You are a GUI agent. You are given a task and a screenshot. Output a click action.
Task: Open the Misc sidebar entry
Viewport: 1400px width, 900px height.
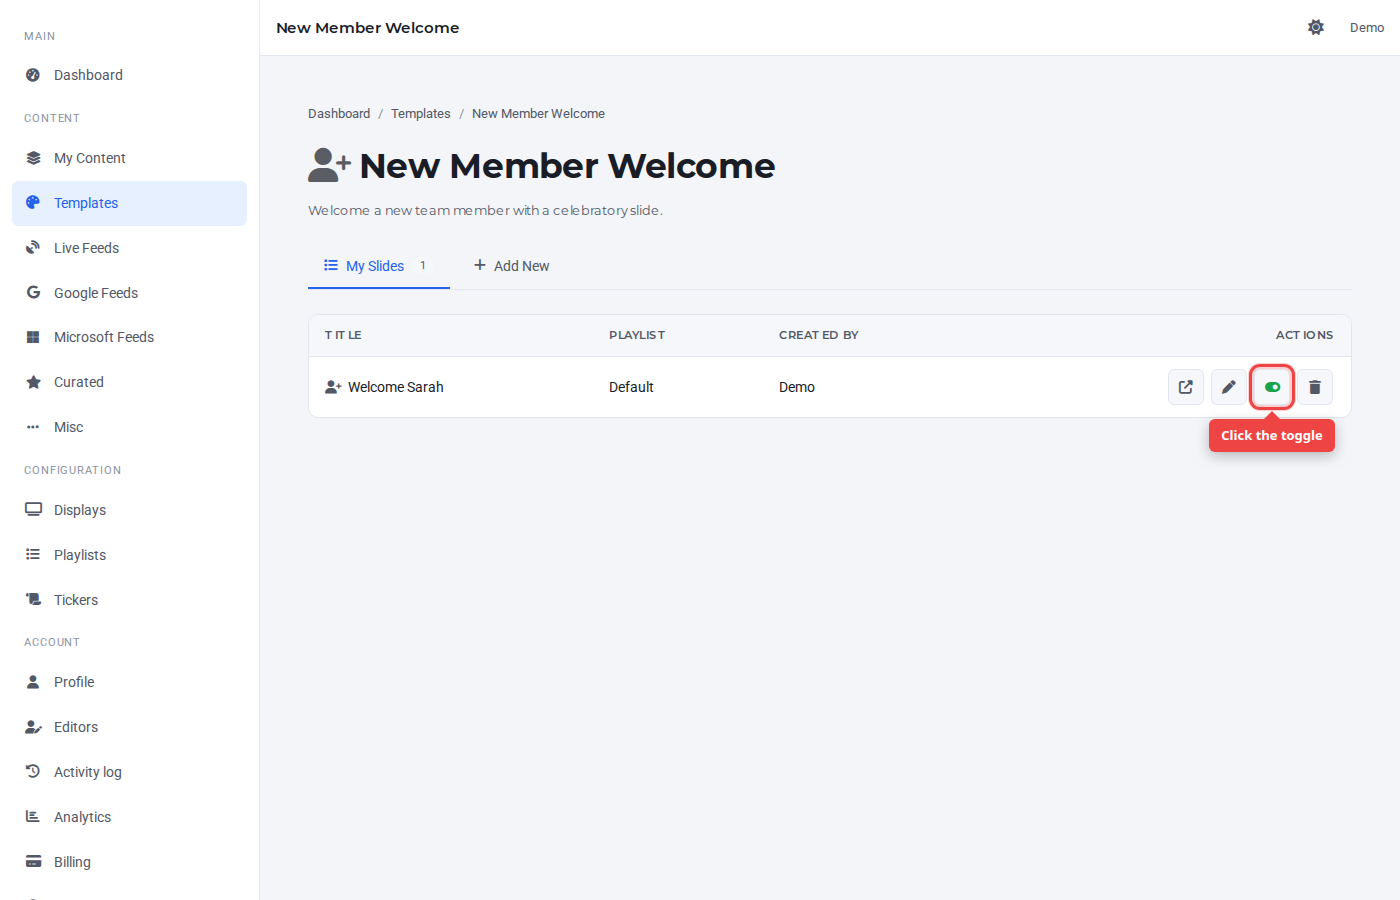click(129, 427)
